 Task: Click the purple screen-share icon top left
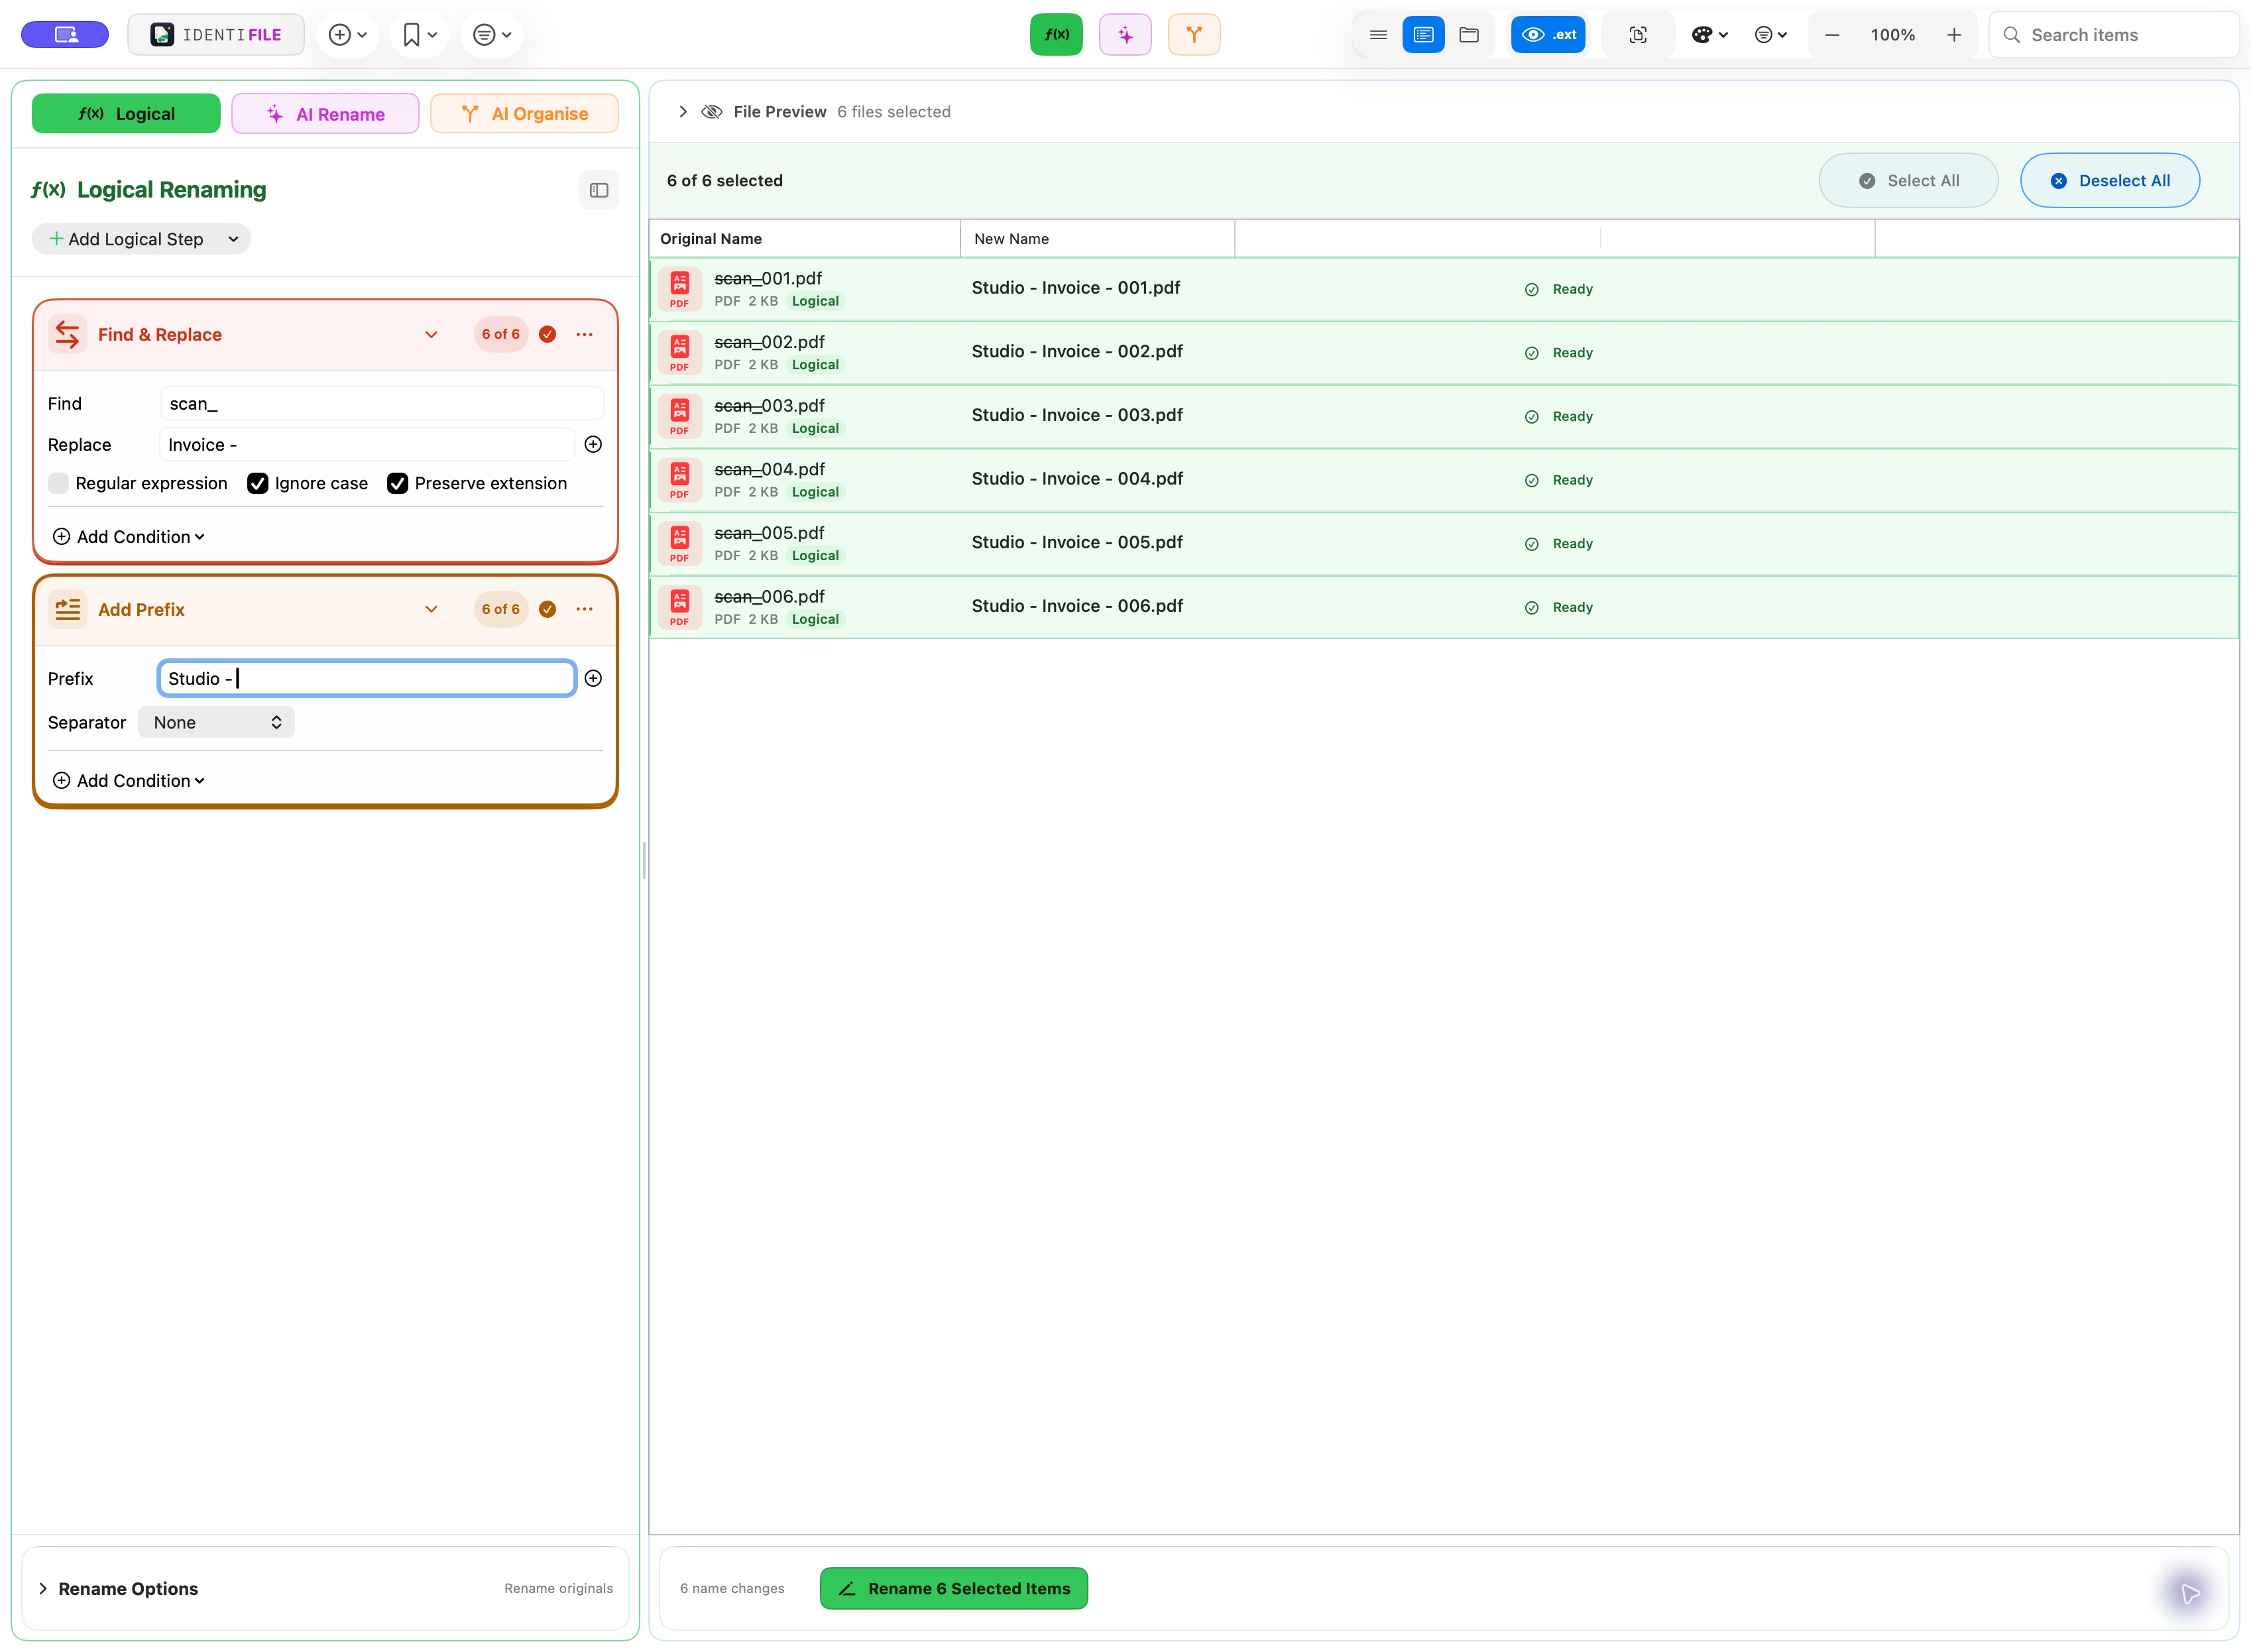pyautogui.click(x=65, y=35)
